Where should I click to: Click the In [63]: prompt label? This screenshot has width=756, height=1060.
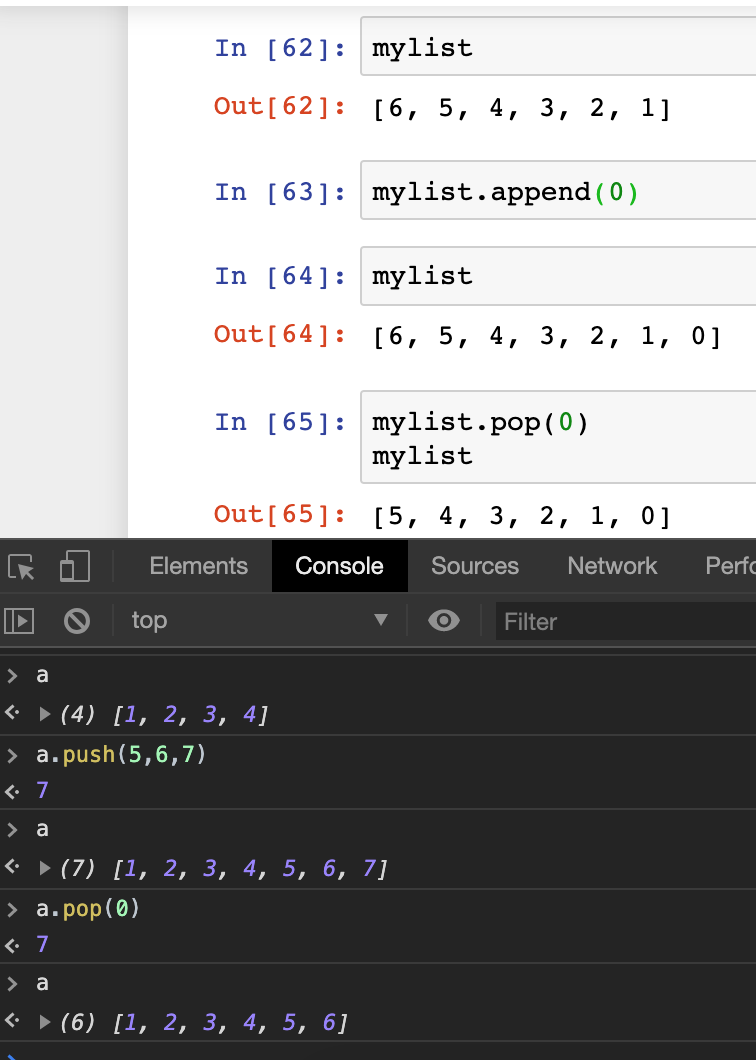(x=280, y=192)
